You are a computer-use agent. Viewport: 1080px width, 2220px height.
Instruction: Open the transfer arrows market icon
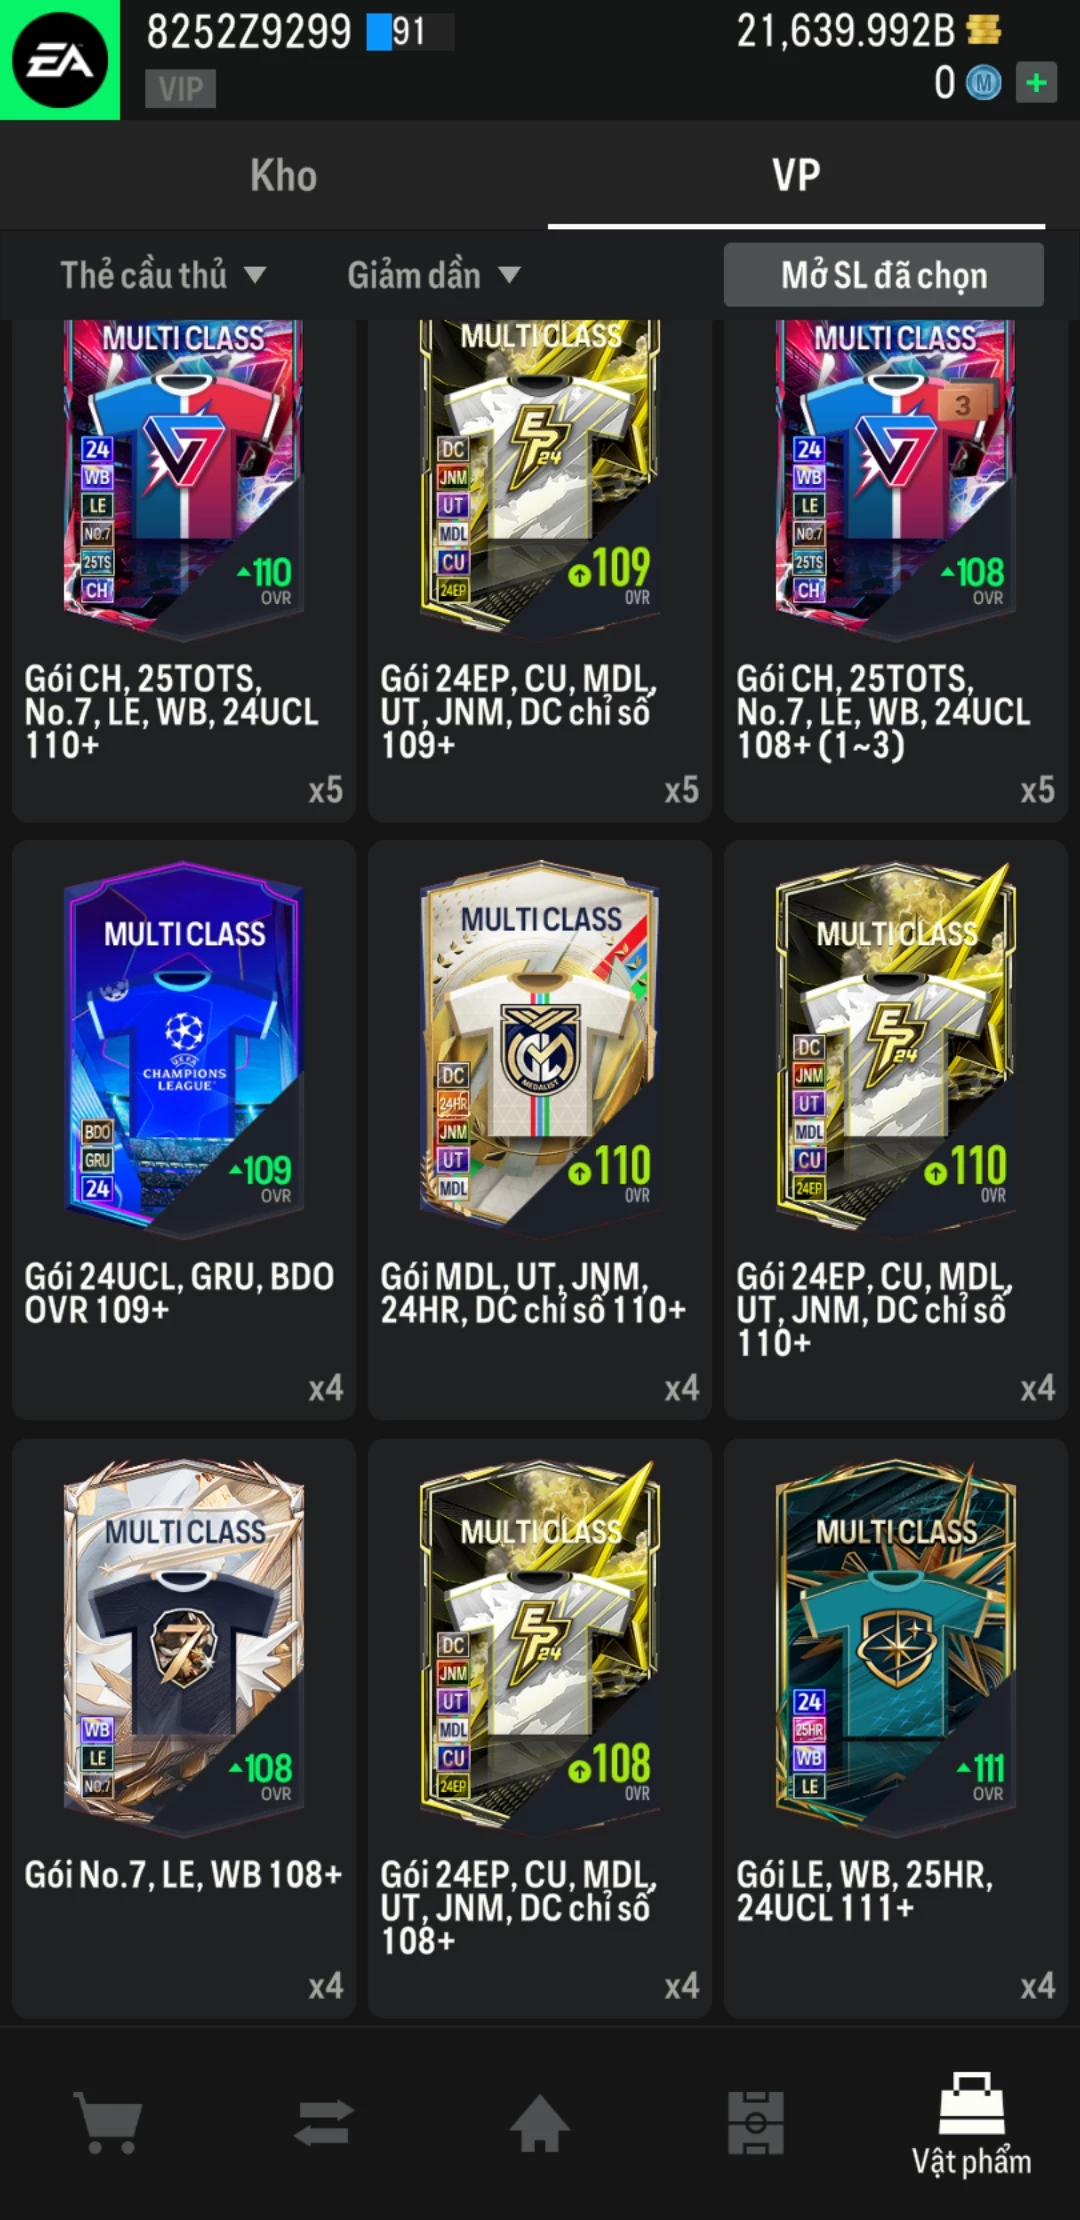324,2122
